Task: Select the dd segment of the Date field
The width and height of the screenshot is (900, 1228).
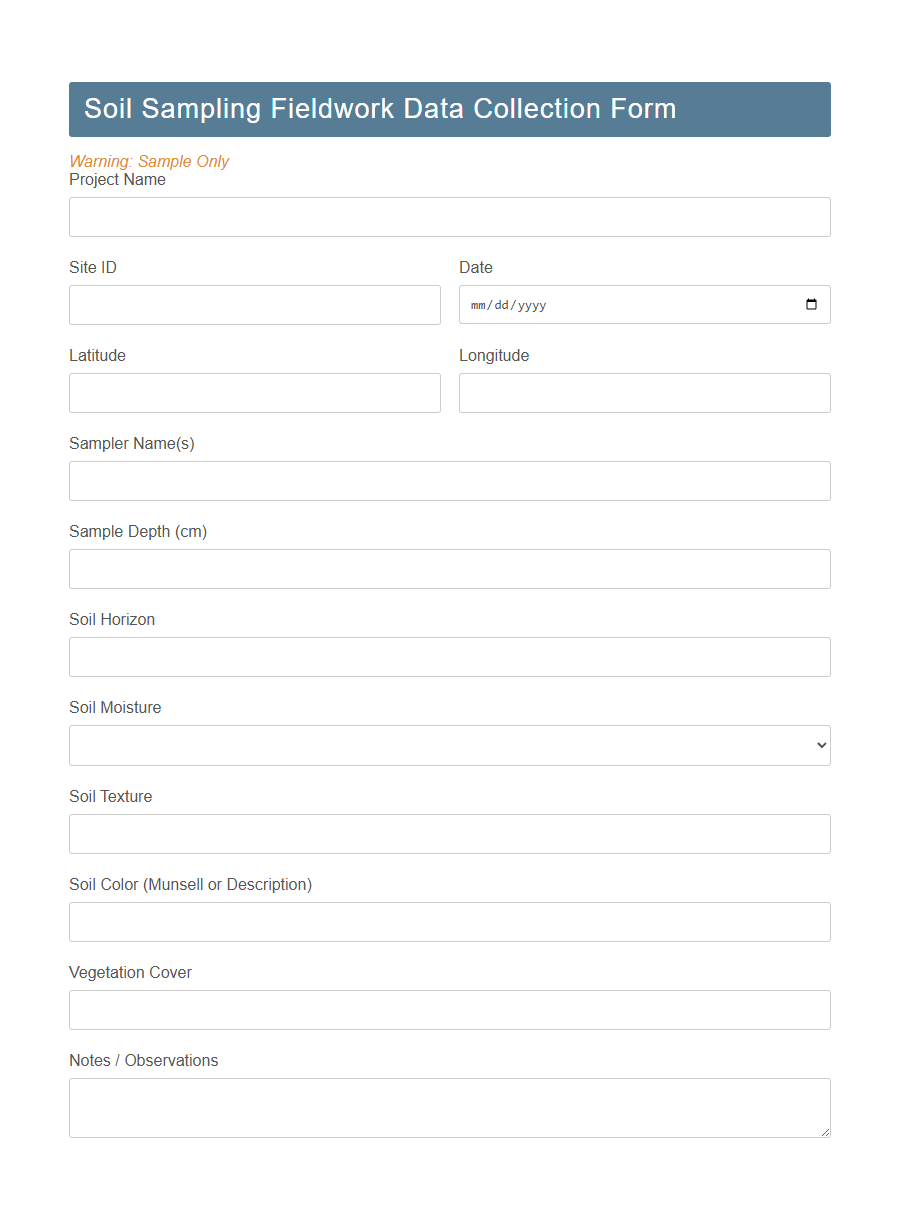Action: pos(502,305)
